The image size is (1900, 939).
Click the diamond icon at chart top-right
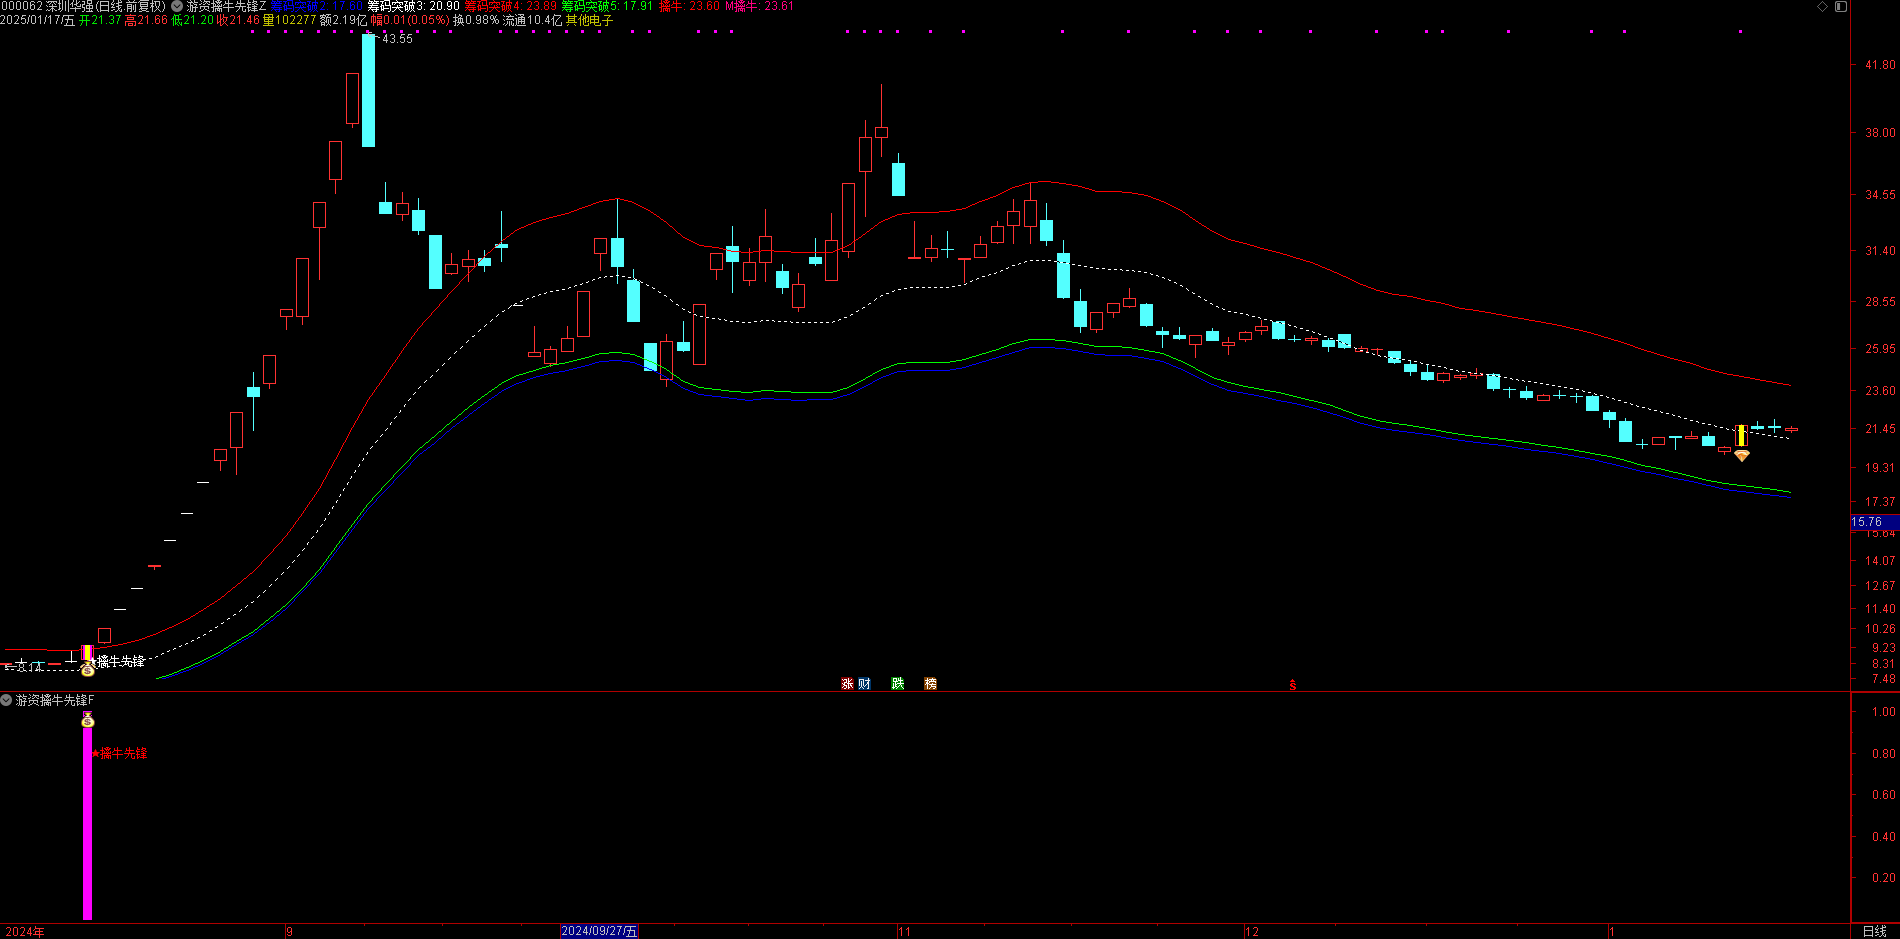pyautogui.click(x=1822, y=7)
